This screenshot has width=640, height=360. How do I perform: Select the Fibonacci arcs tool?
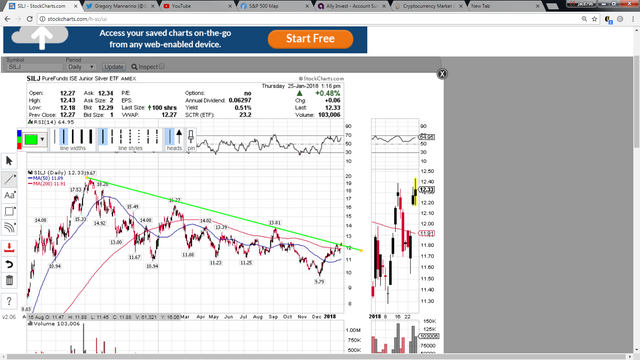tap(9, 227)
